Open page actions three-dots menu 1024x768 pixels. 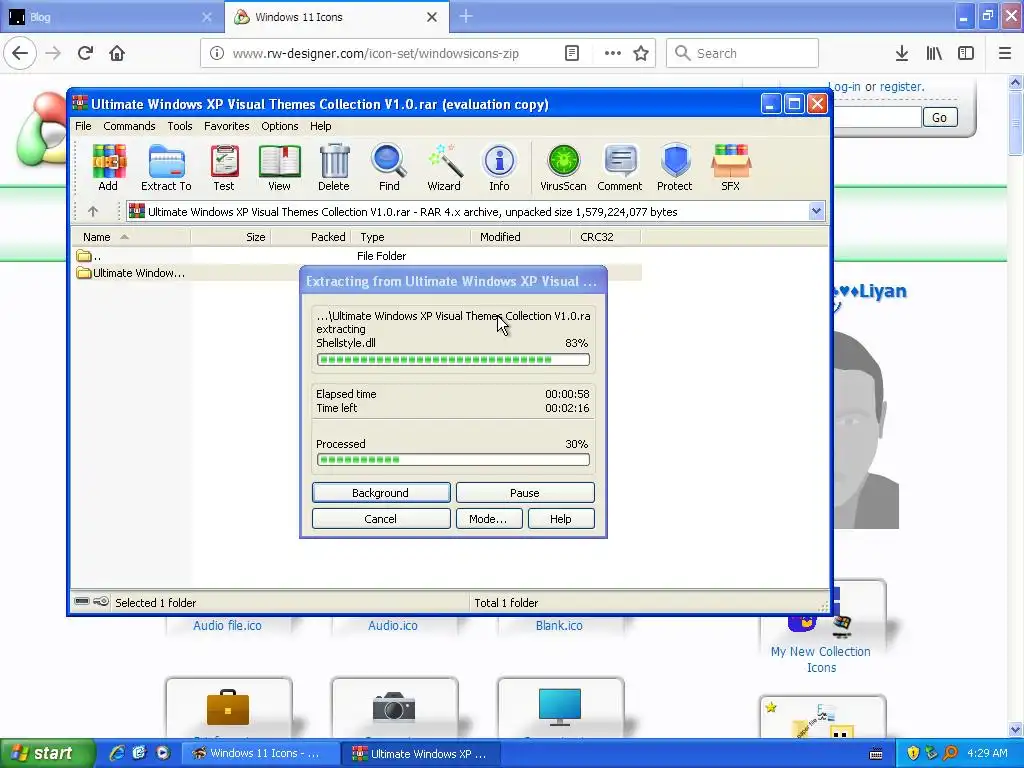point(613,54)
